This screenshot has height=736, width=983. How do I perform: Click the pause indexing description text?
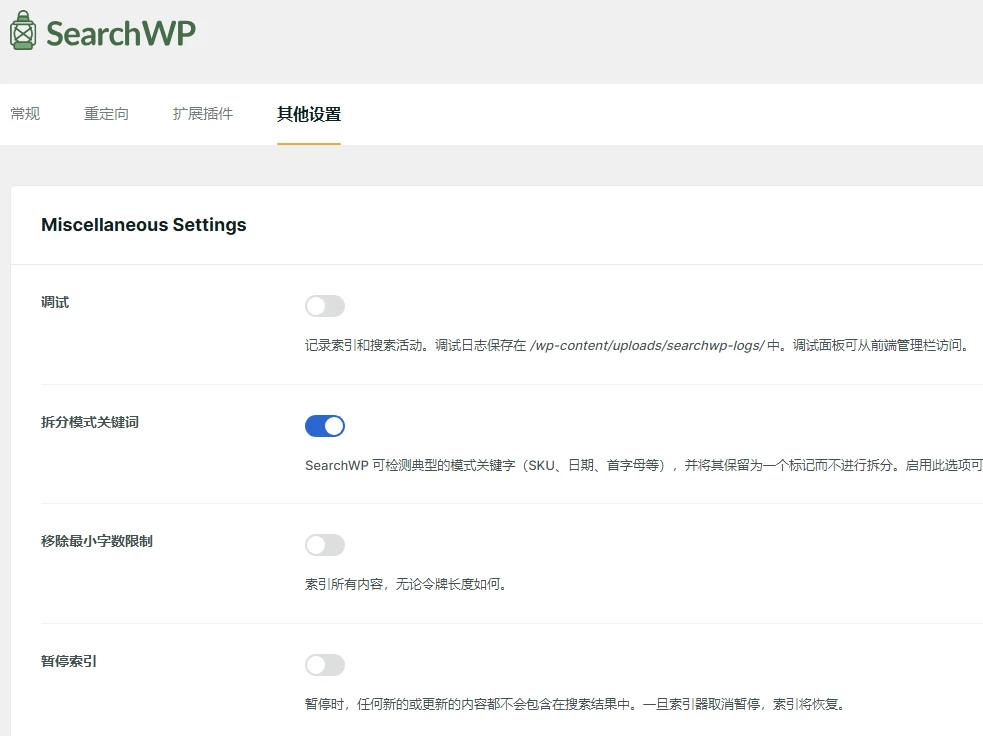pos(580,704)
